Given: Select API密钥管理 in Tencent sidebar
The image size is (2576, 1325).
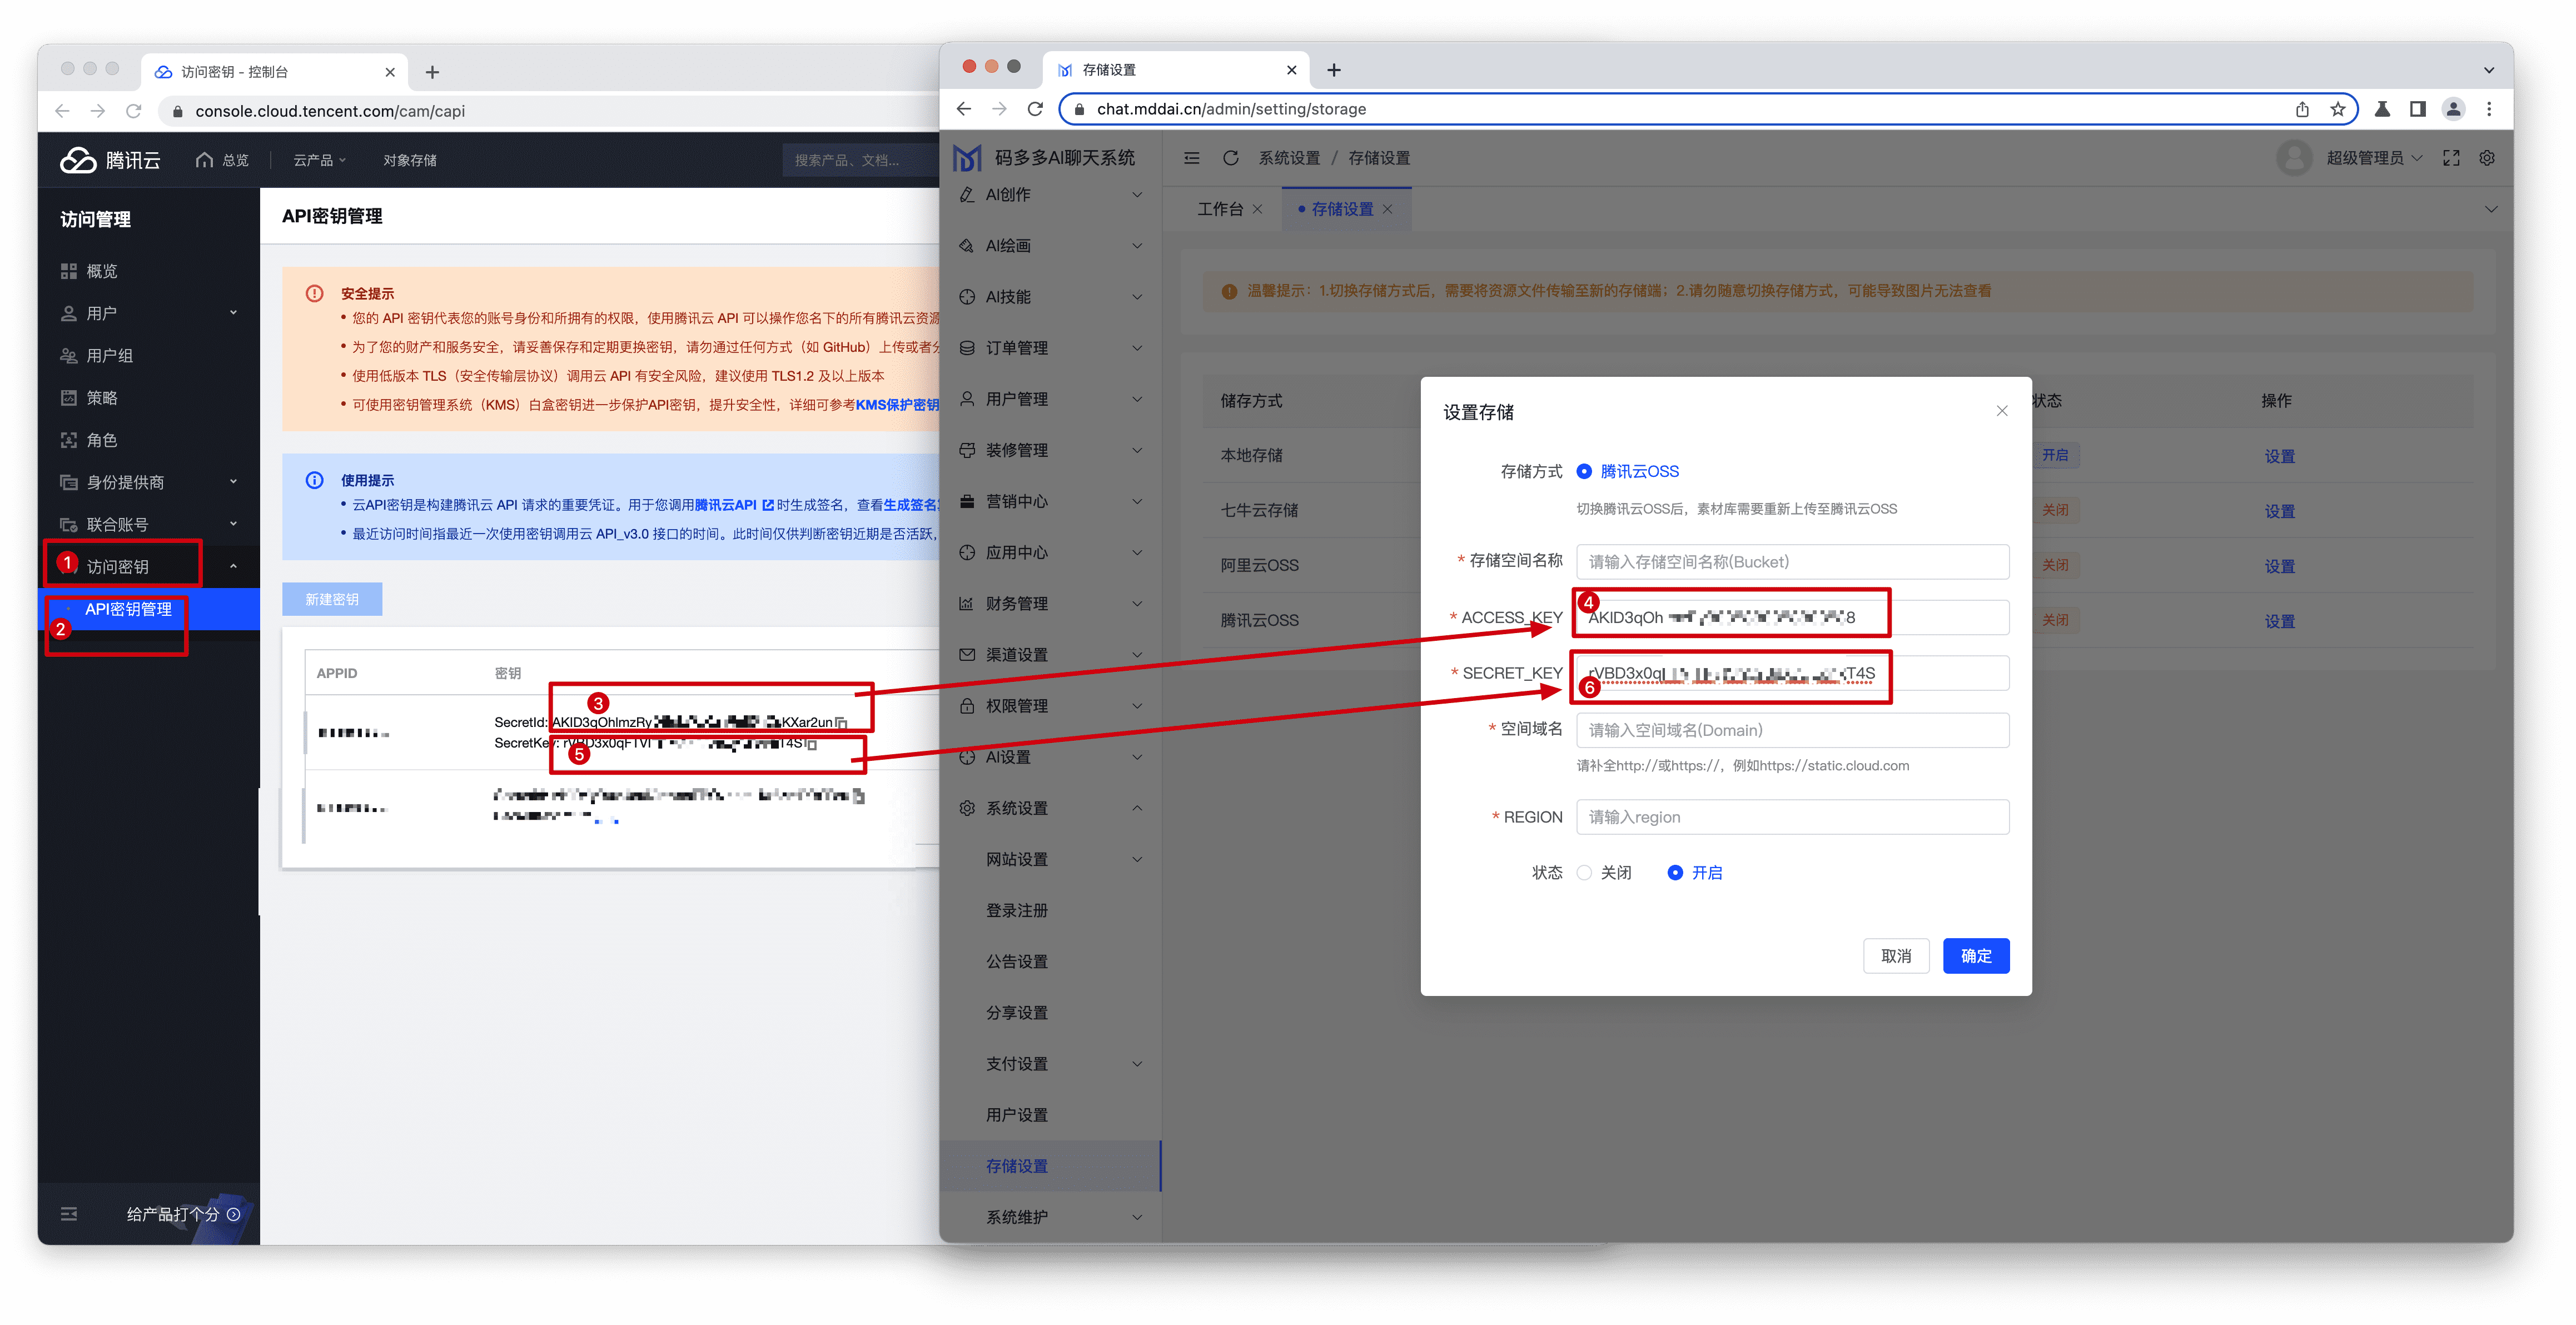Looking at the screenshot, I should click(x=149, y=609).
